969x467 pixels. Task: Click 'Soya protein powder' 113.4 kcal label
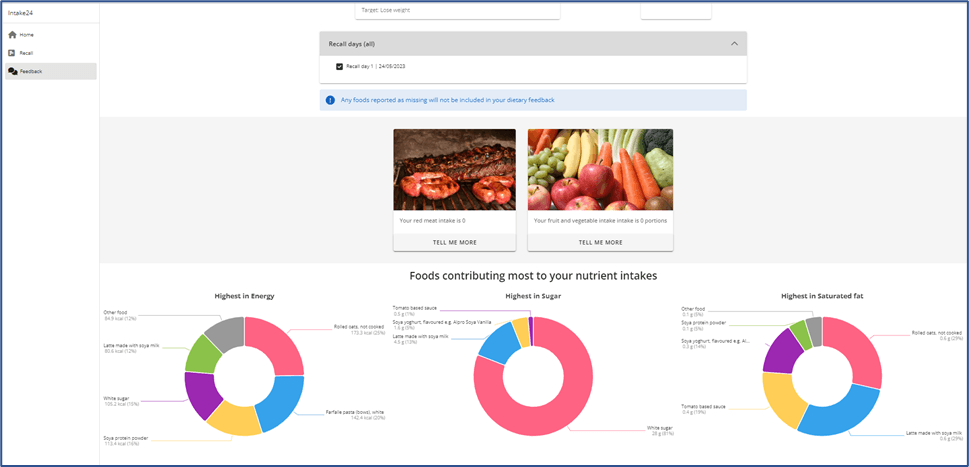tap(125, 441)
